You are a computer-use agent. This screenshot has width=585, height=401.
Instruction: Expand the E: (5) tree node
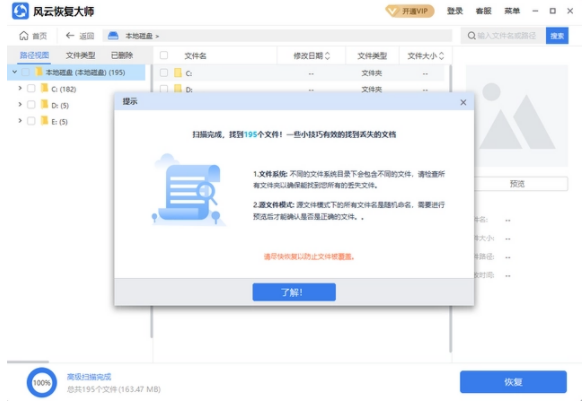(x=20, y=121)
